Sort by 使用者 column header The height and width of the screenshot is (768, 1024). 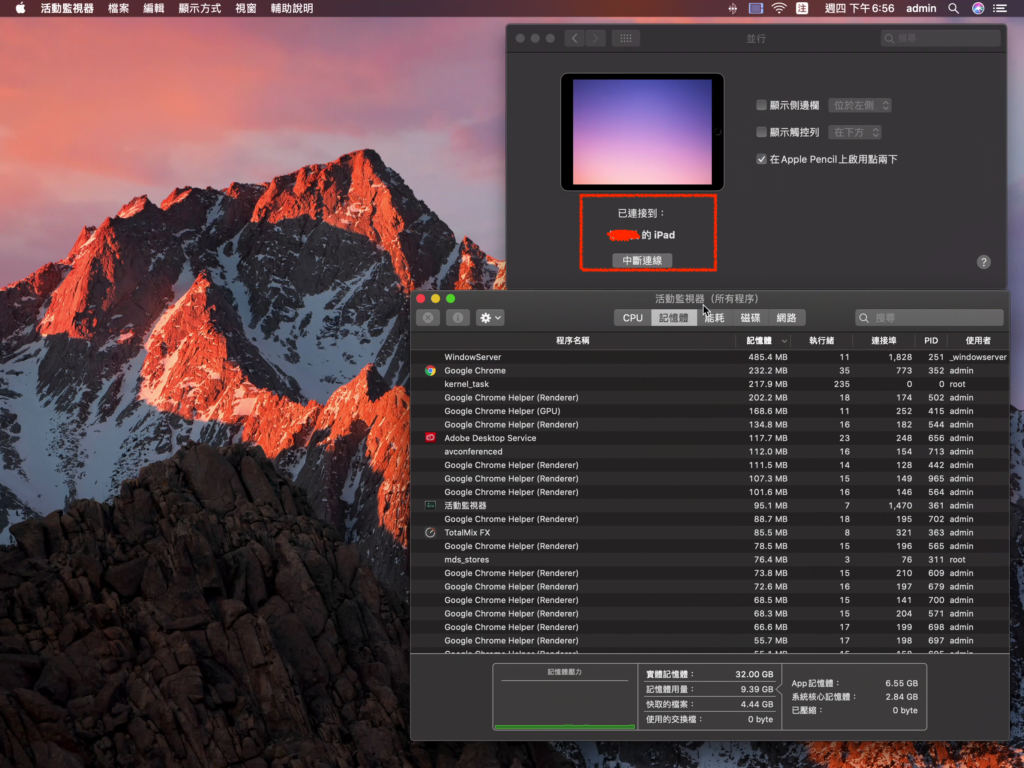(x=978, y=340)
